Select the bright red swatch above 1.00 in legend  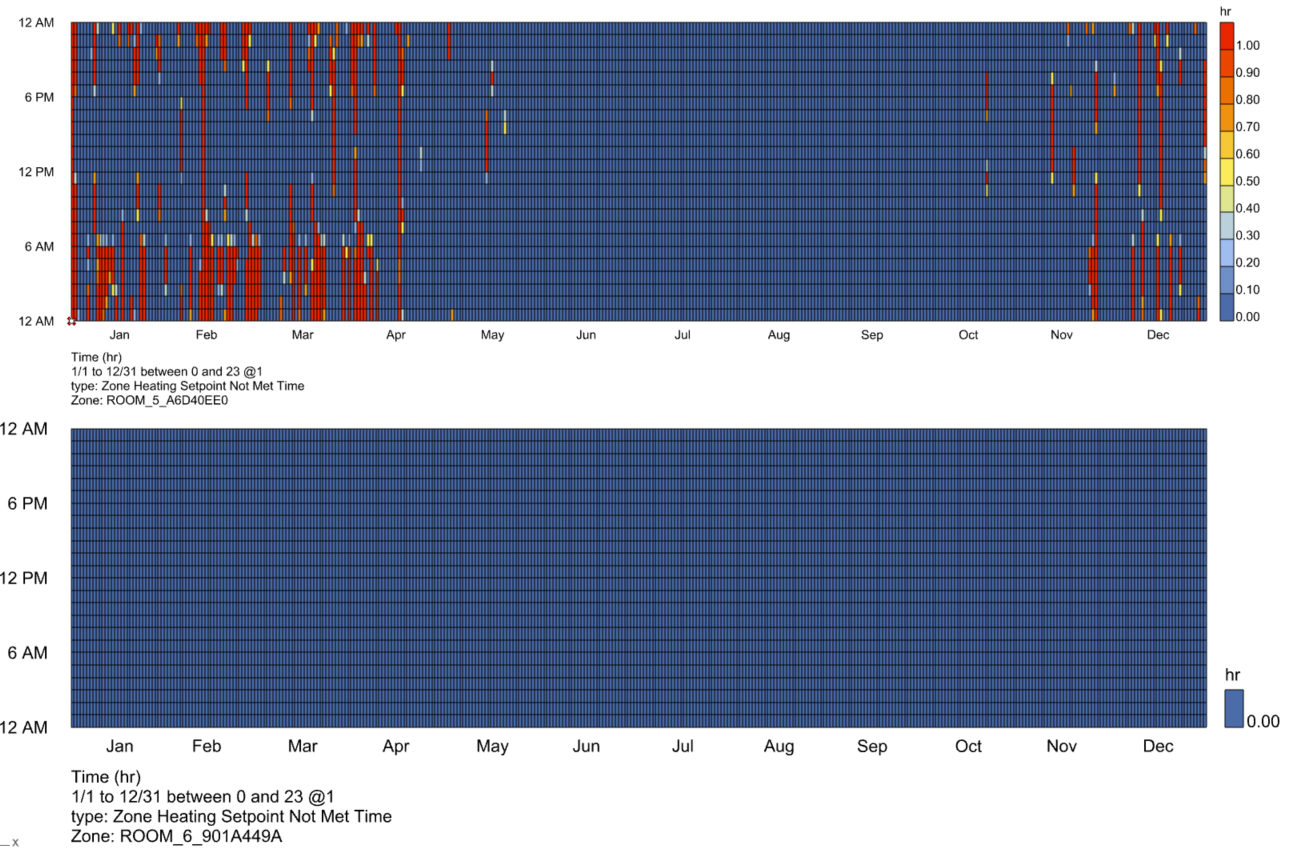[x=1227, y=36]
